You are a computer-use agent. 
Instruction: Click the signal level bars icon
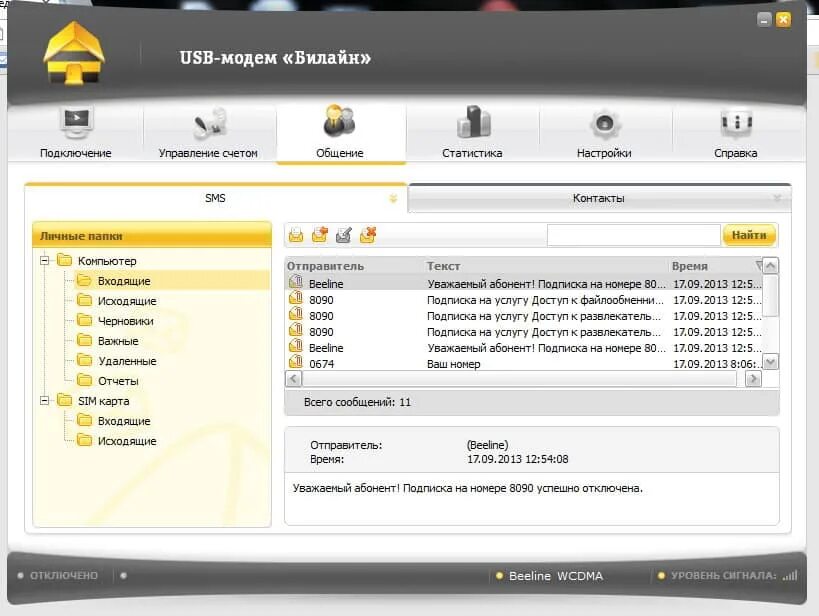(790, 575)
